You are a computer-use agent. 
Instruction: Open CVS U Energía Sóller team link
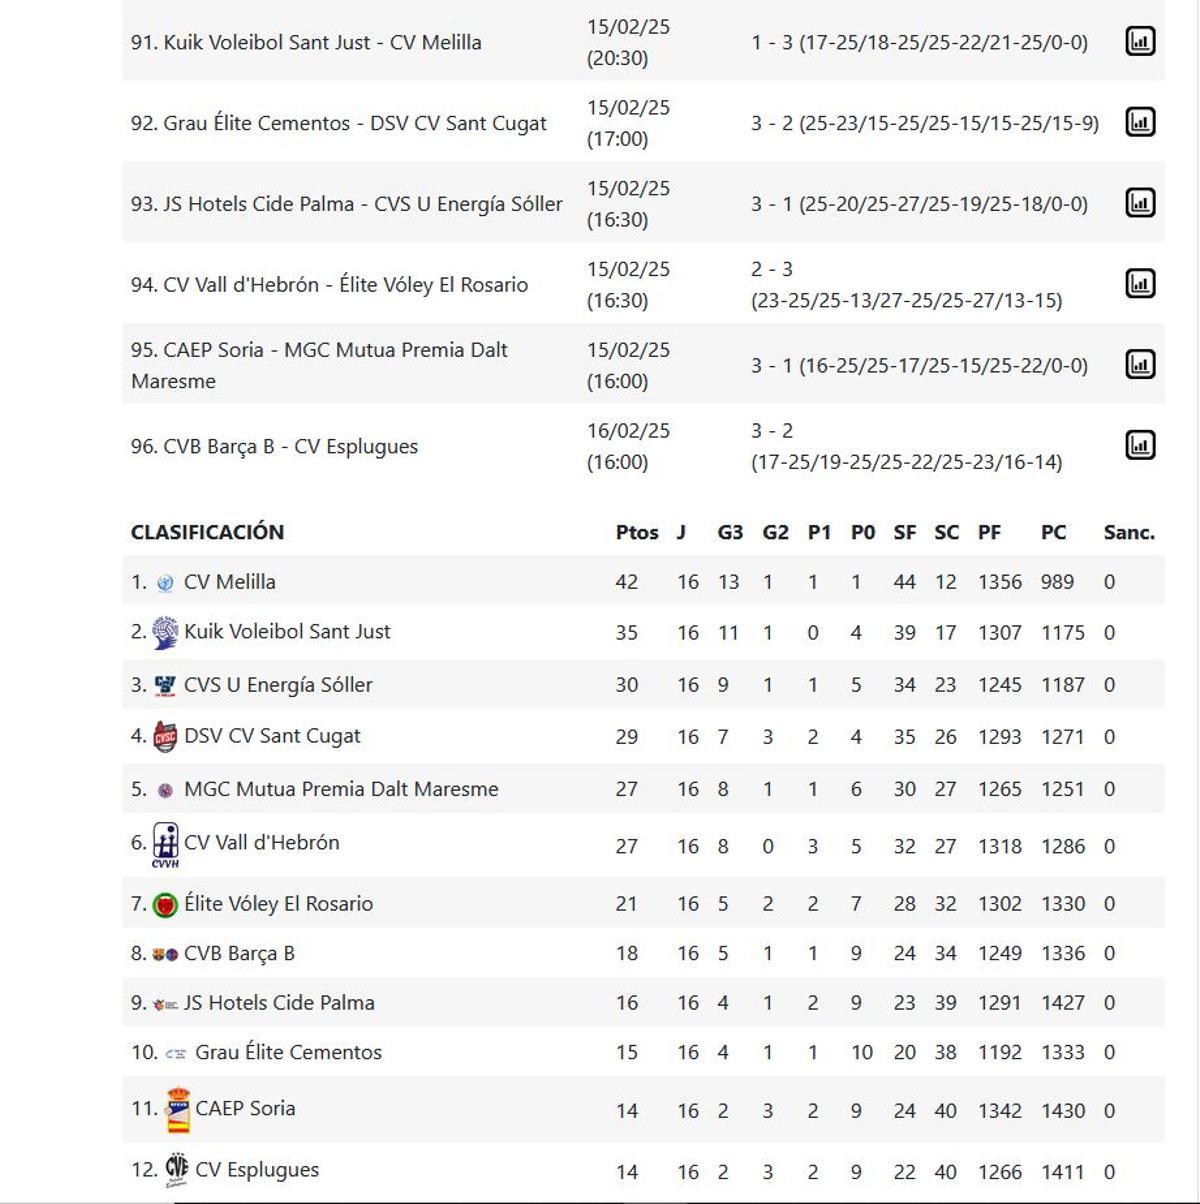pyautogui.click(x=278, y=685)
